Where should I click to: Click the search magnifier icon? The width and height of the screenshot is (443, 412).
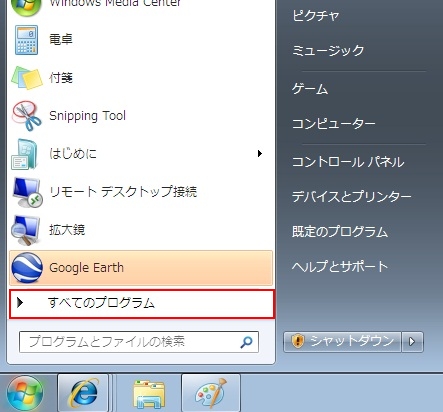pos(246,342)
